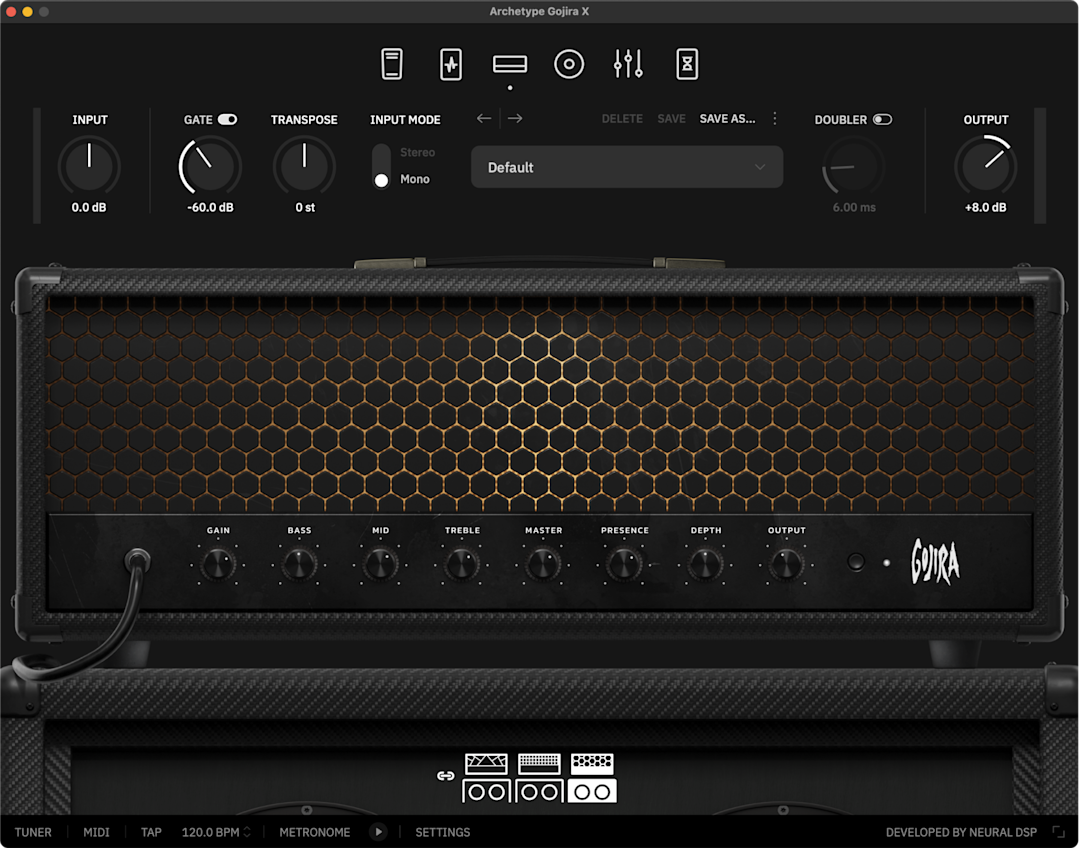Disable the DOUBLER toggle
This screenshot has width=1080, height=848.
[883, 118]
